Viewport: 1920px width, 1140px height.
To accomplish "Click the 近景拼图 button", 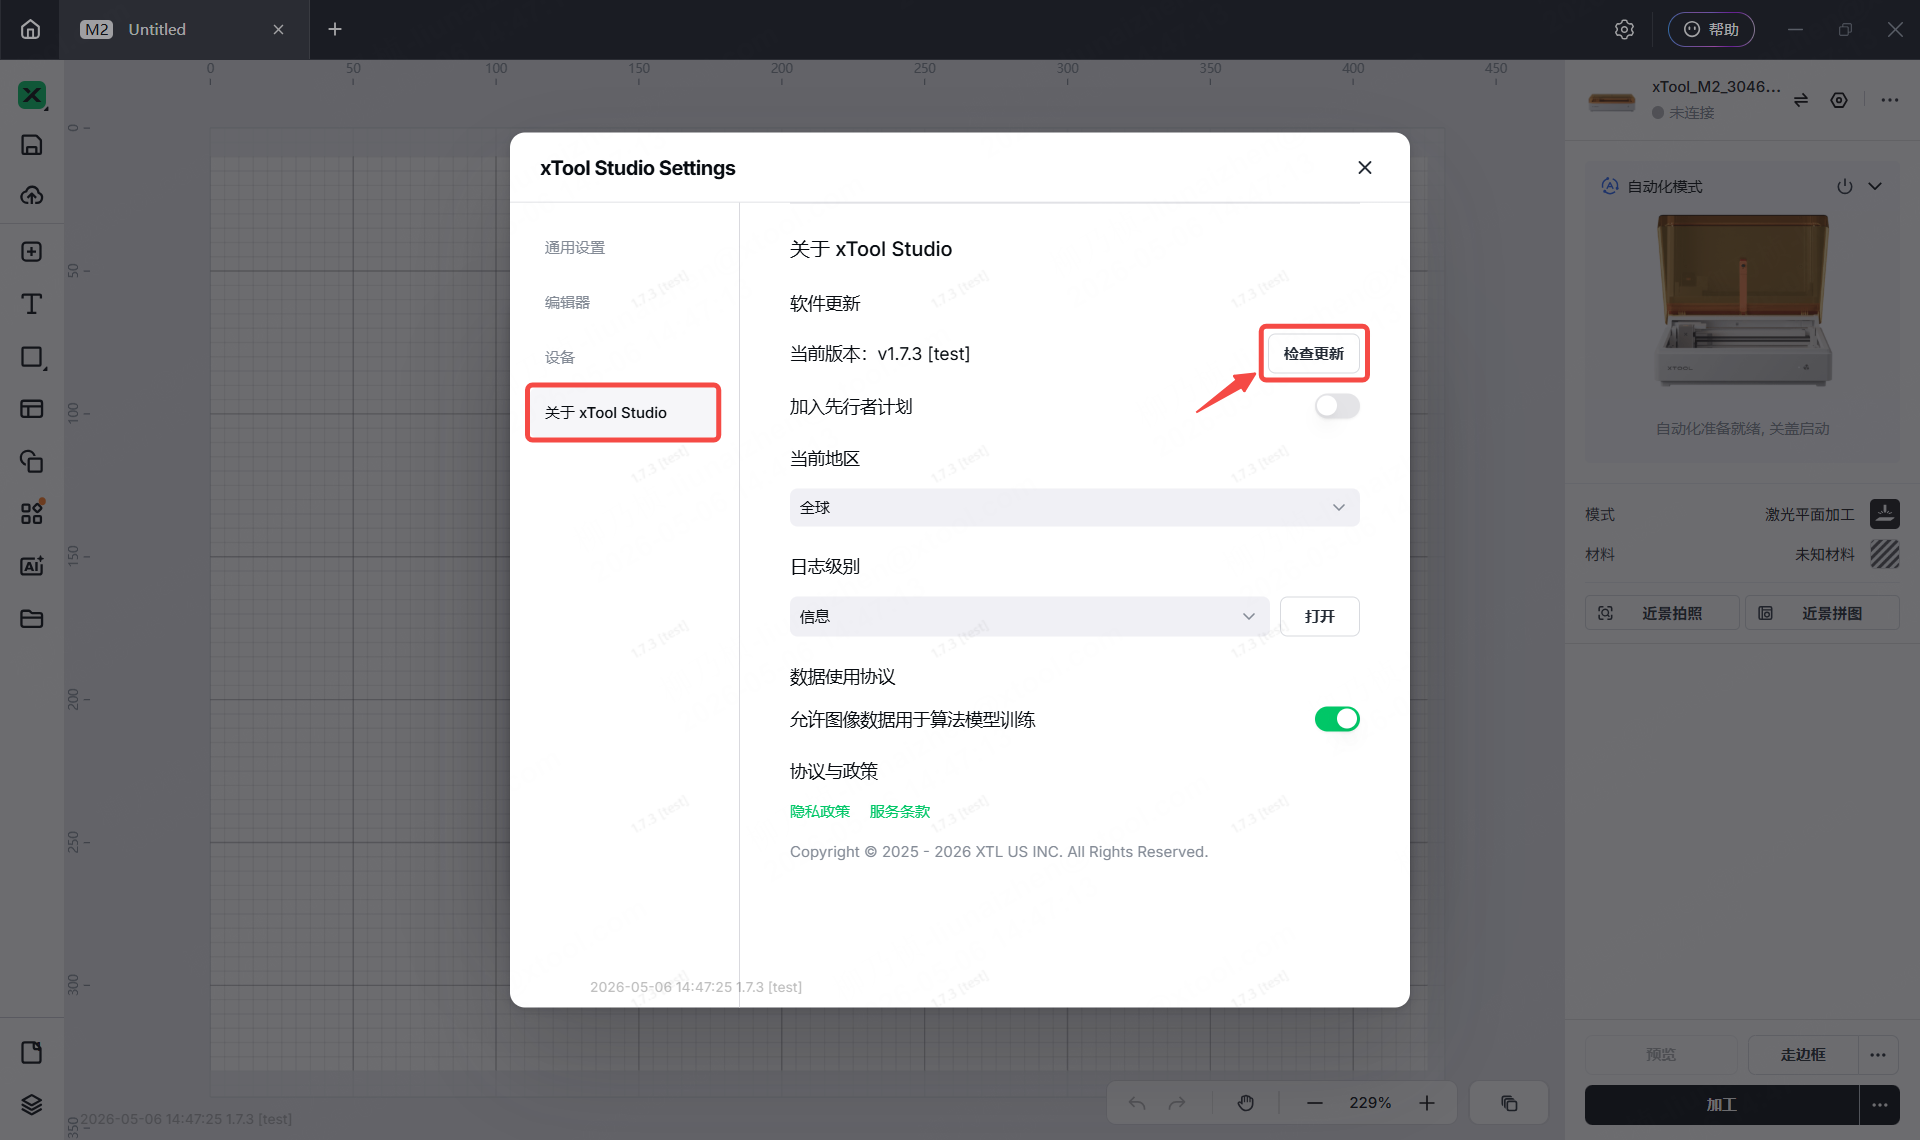I will (x=1822, y=614).
